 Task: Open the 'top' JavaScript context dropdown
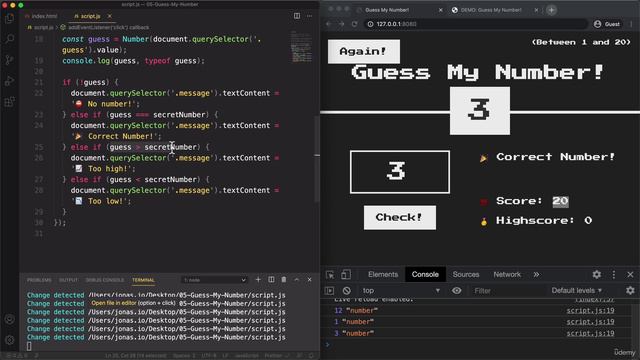point(401,291)
